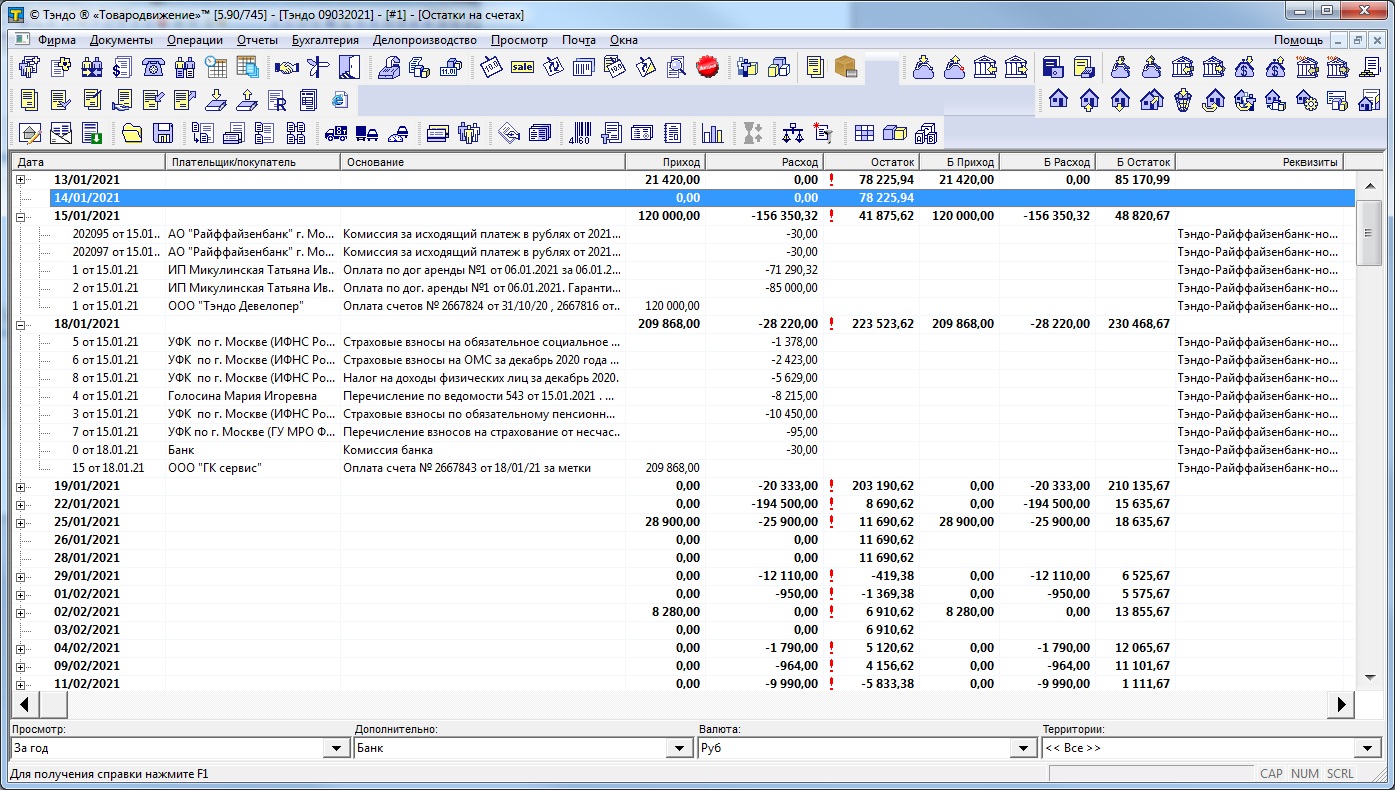The height and width of the screenshot is (790, 1395).
Task: Open the "Территории" dropdown
Action: click(x=1367, y=748)
